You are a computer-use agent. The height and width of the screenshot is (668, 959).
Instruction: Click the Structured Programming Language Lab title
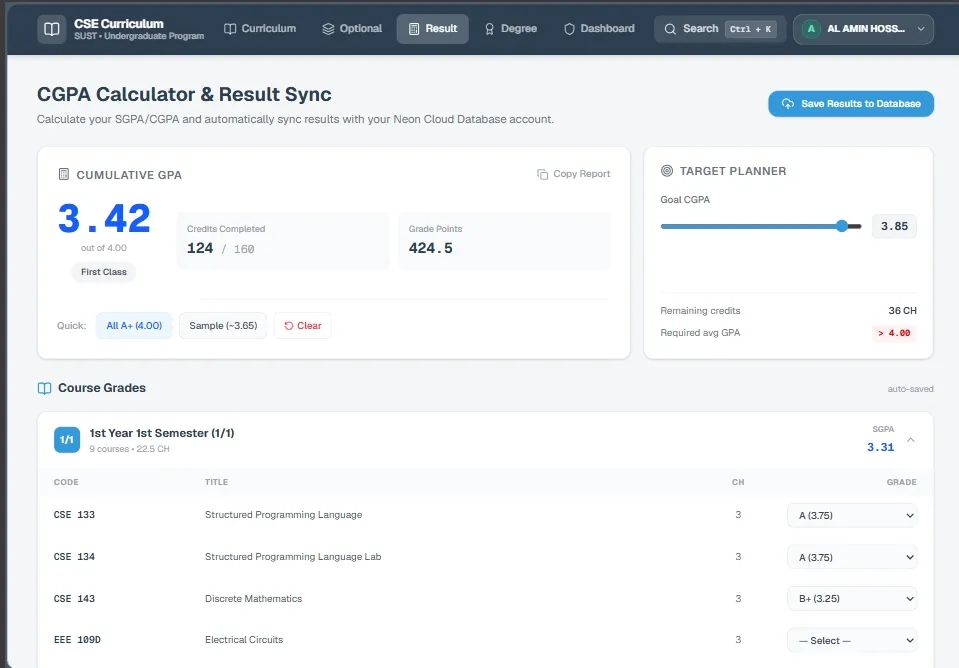click(293, 557)
